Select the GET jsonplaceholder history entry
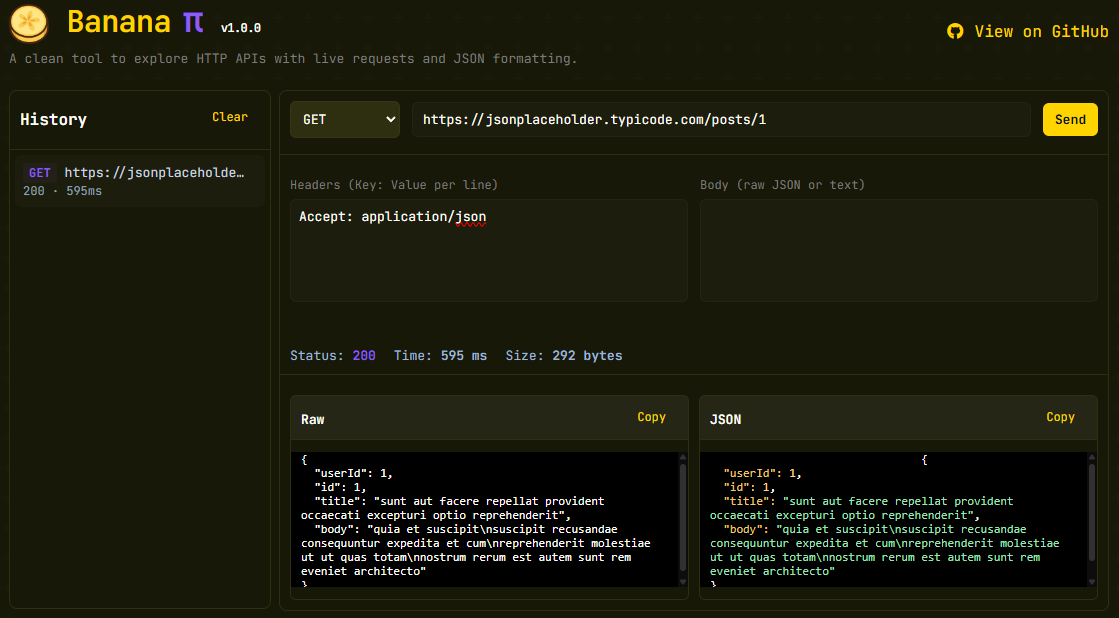Image resolution: width=1119 pixels, height=618 pixels. coord(140,181)
